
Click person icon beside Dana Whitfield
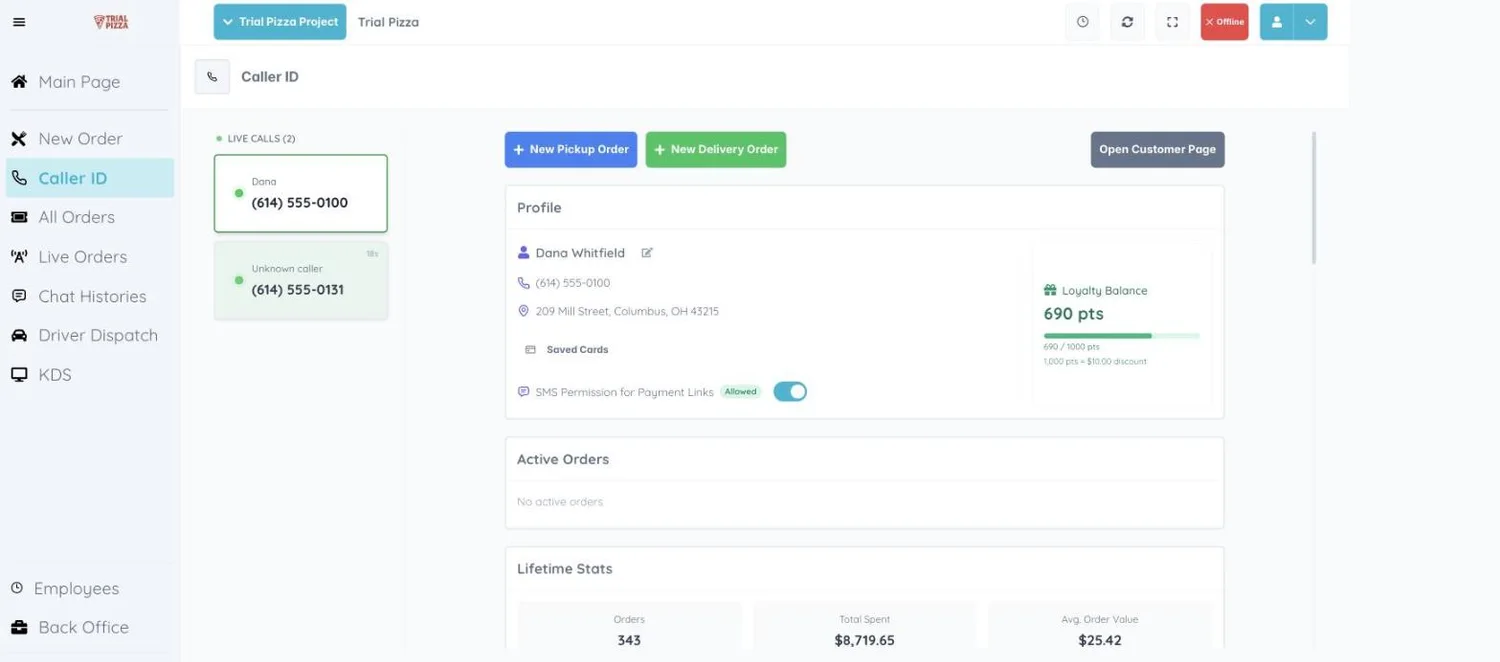(x=523, y=253)
